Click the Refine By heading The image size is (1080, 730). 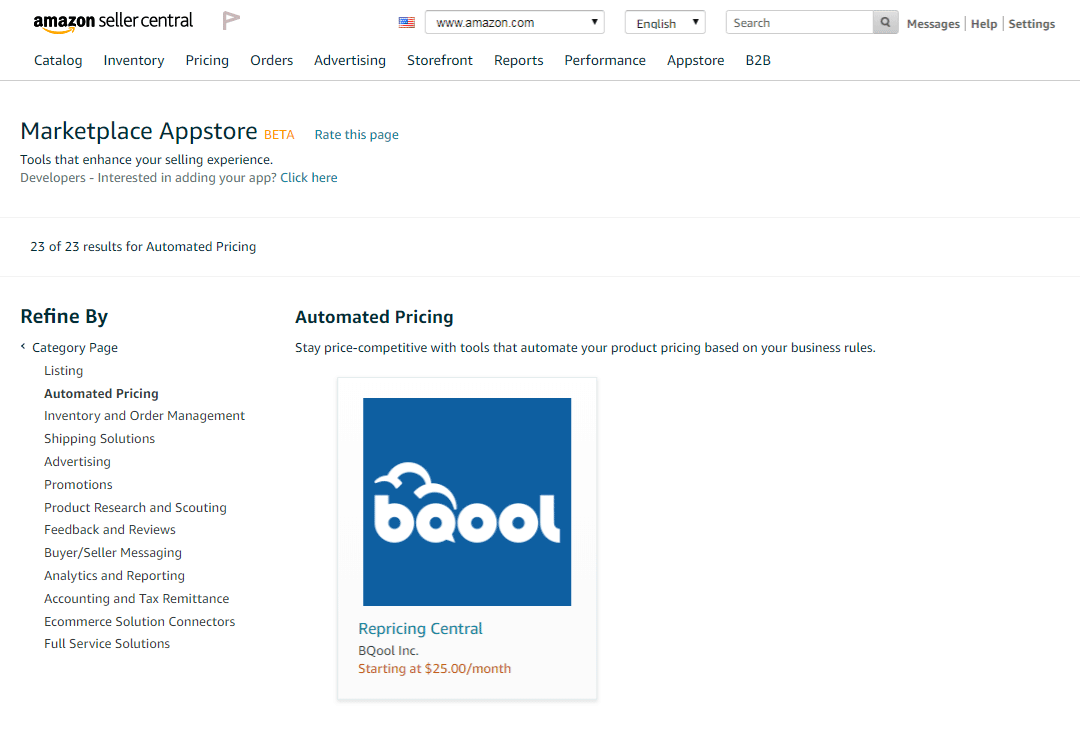[x=64, y=316]
